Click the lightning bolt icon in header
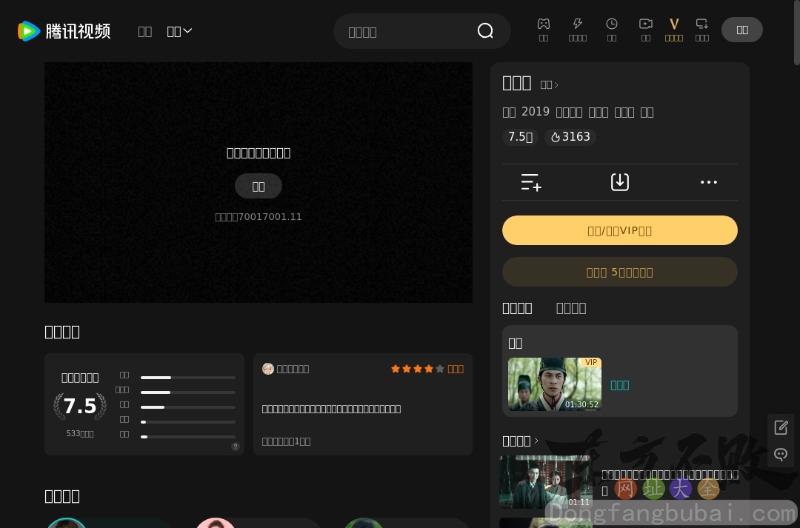Image resolution: width=800 pixels, height=528 pixels. point(577,24)
